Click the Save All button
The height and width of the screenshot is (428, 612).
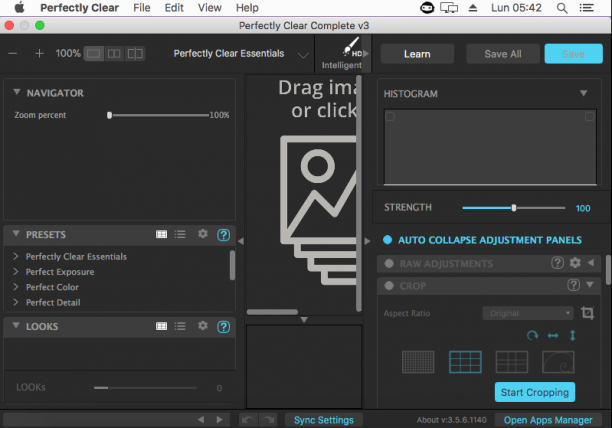point(503,54)
